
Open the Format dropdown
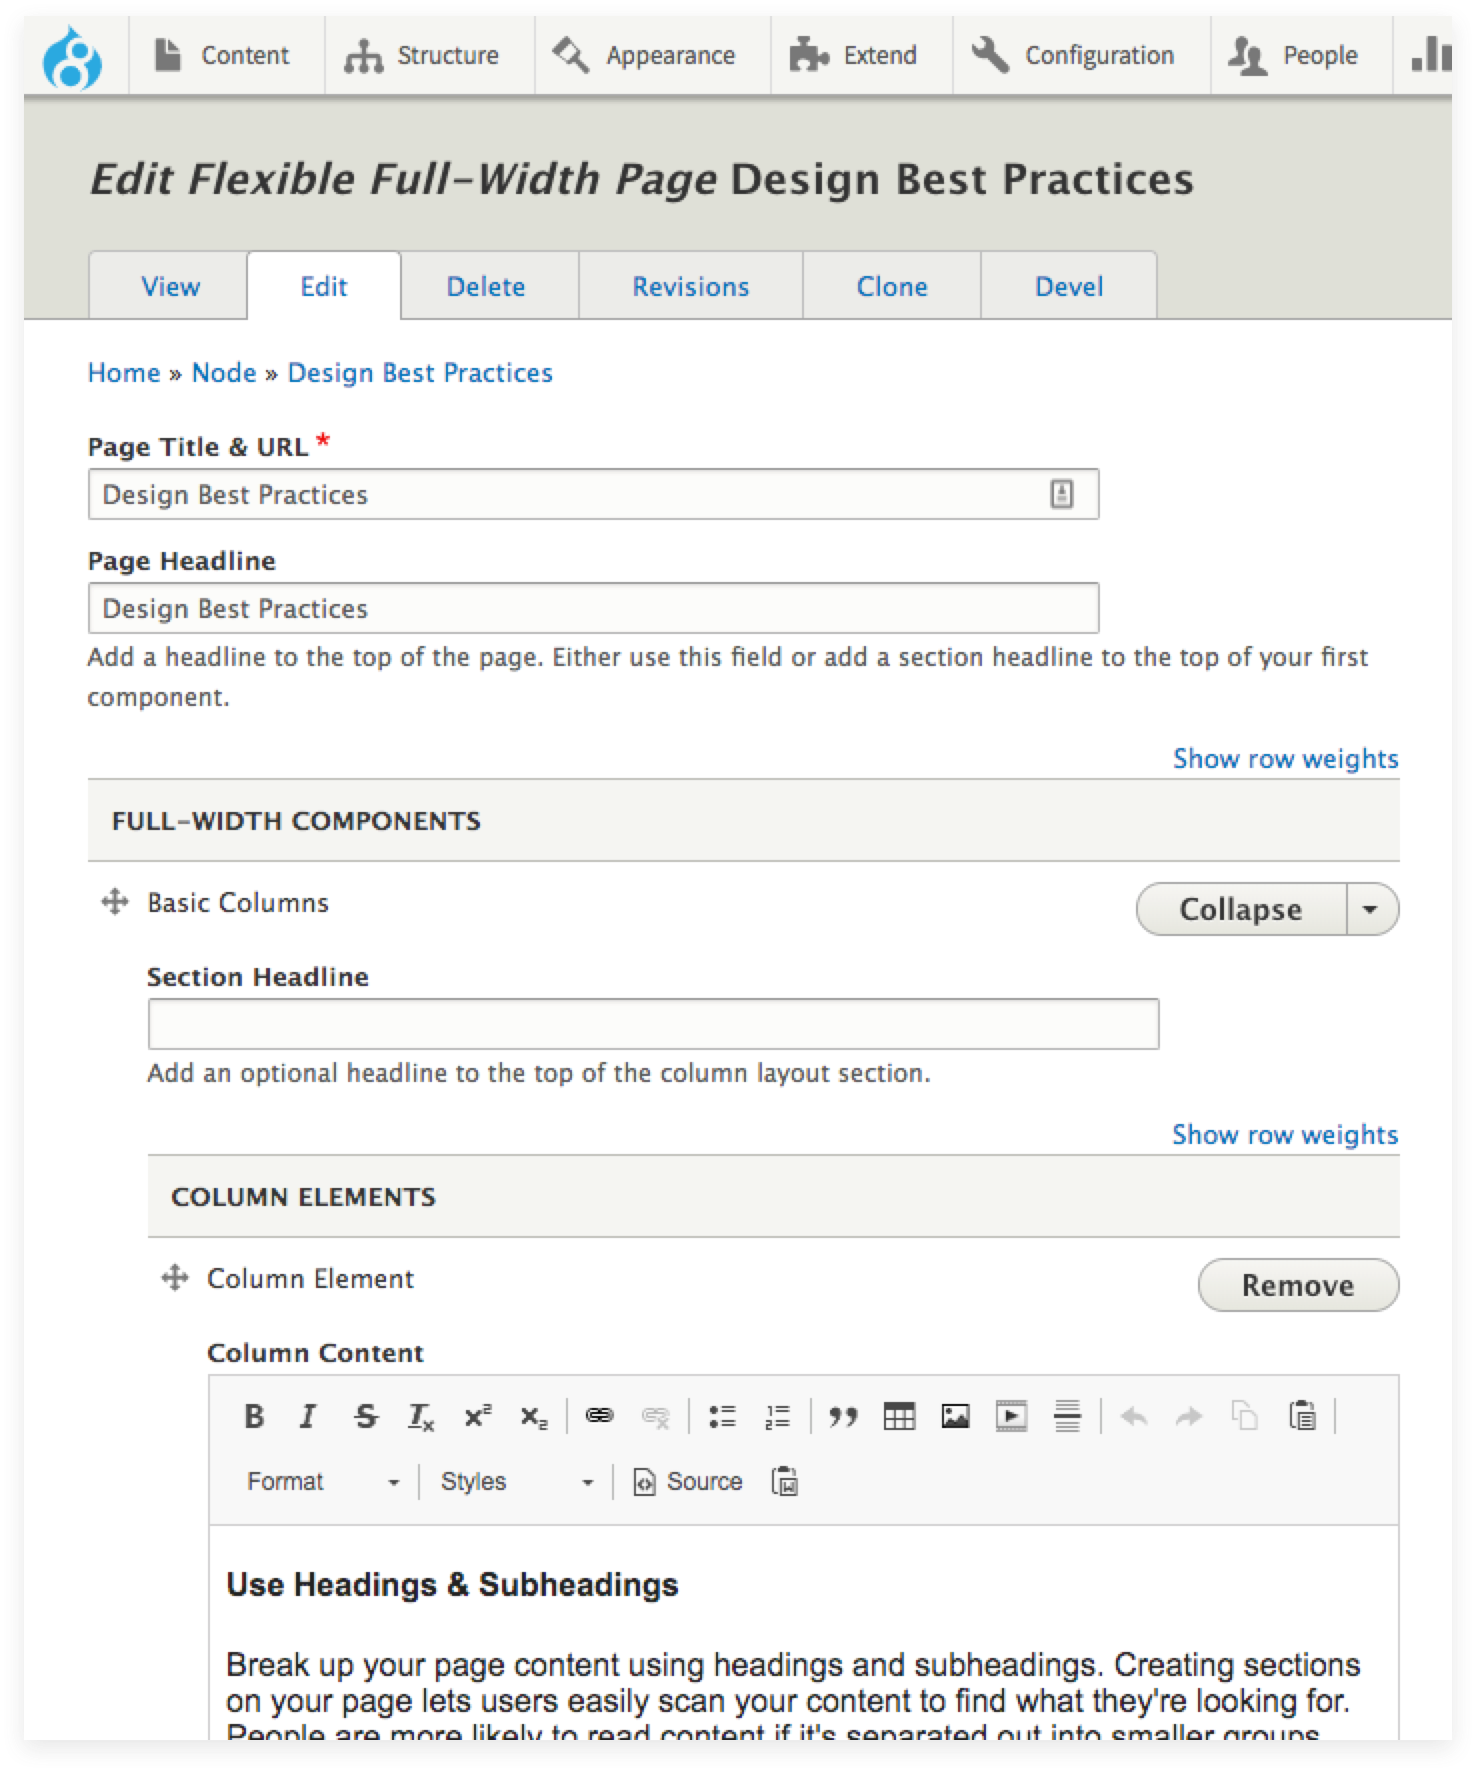tap(322, 1481)
